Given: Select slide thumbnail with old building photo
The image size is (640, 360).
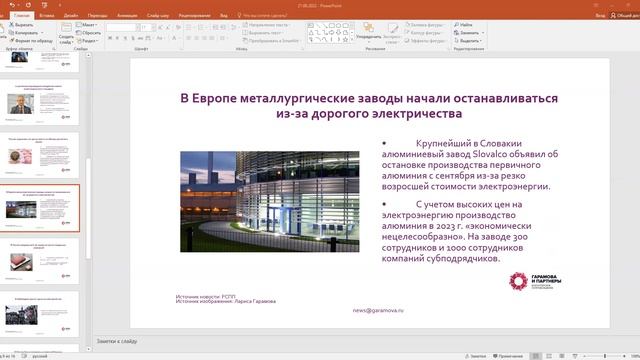Looking at the screenshot, I should pos(40,314).
